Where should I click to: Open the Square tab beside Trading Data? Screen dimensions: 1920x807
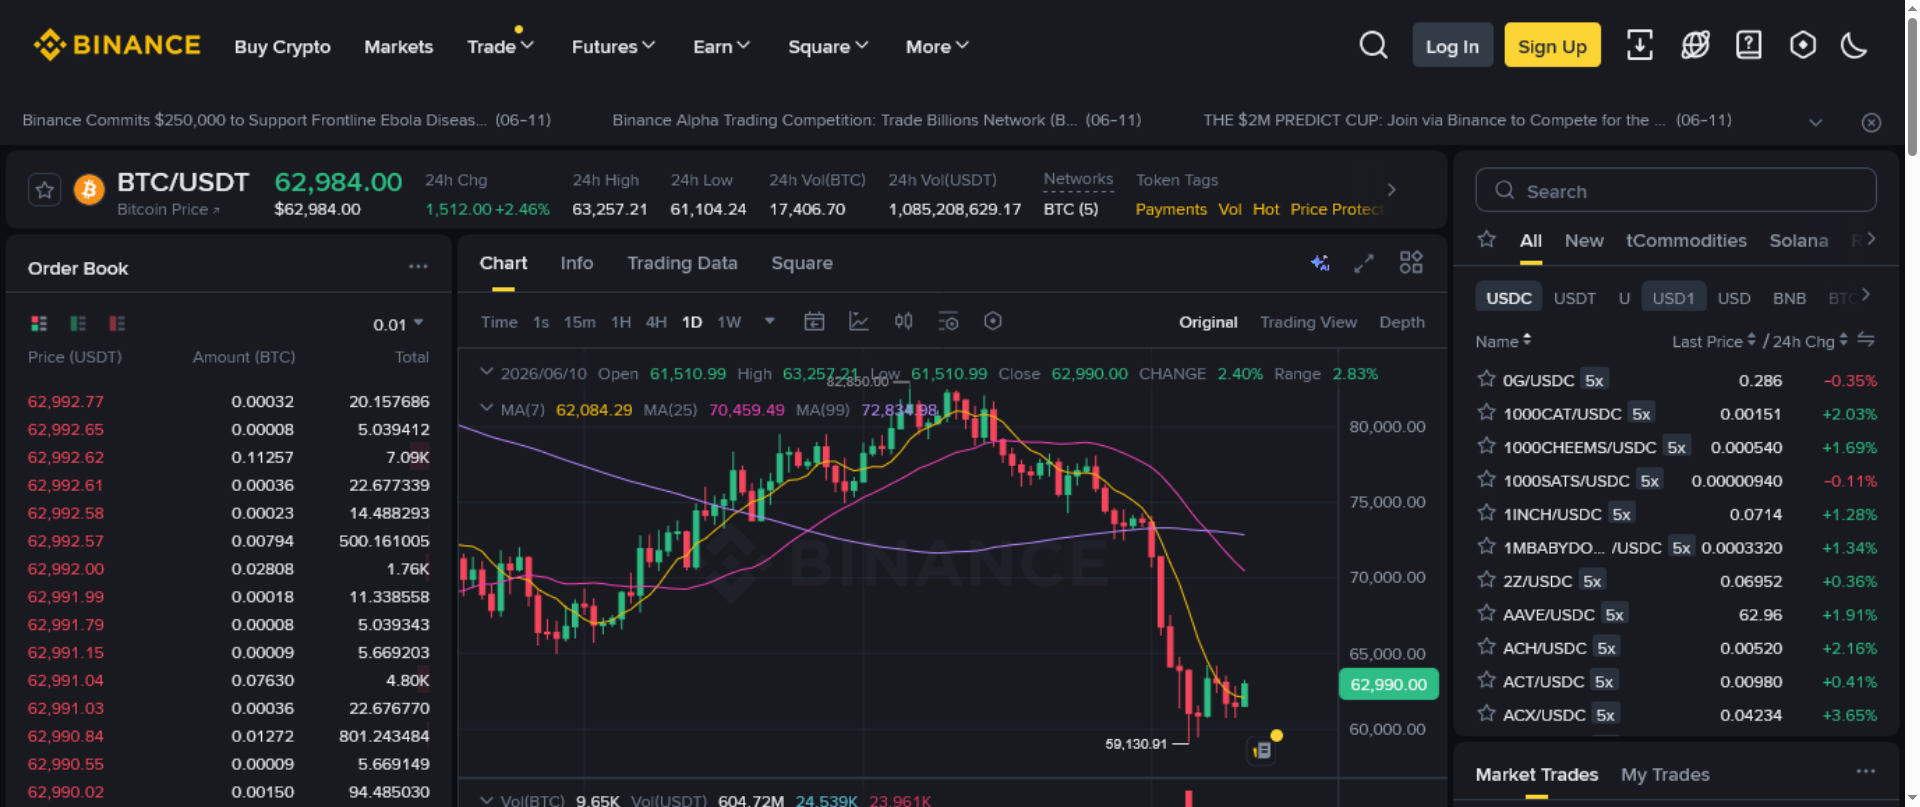pos(801,263)
